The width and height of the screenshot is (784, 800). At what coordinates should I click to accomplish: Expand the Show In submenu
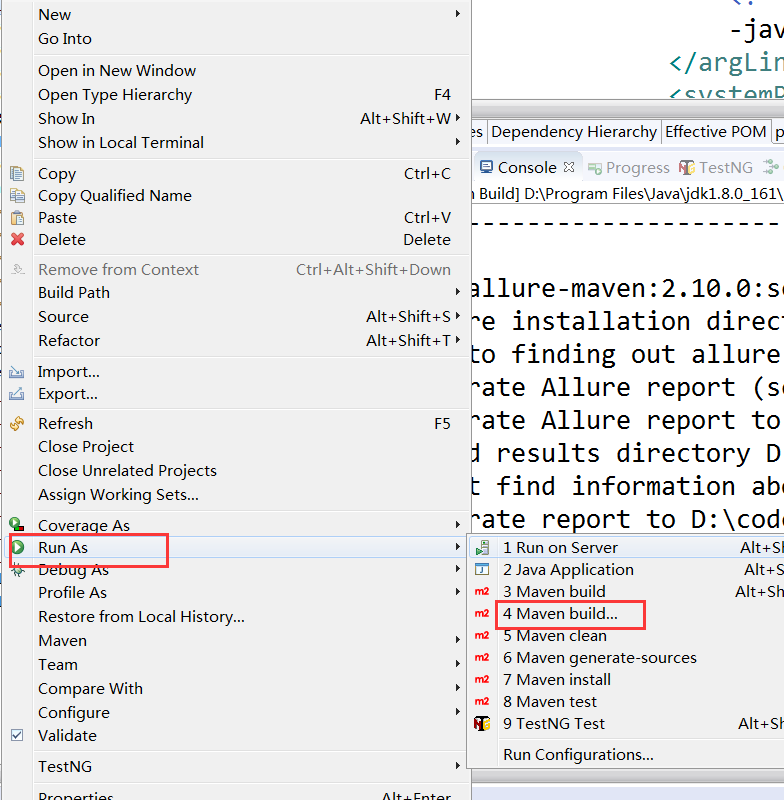458,119
